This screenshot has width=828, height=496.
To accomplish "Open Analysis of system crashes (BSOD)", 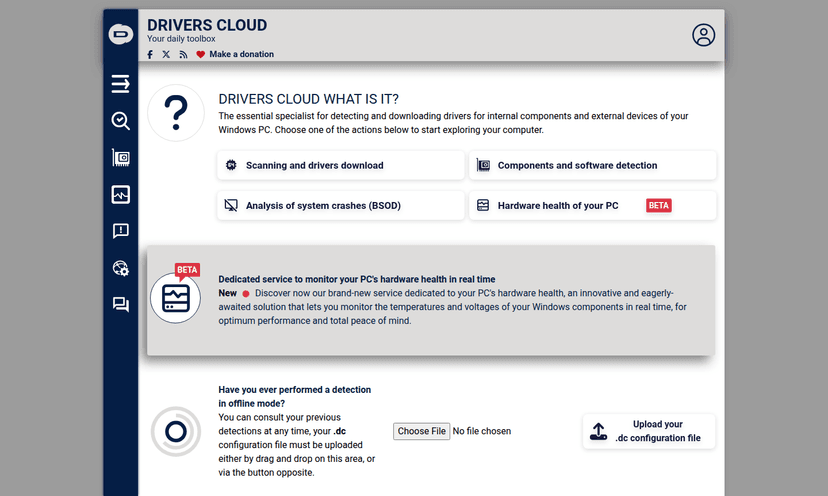I will point(341,205).
